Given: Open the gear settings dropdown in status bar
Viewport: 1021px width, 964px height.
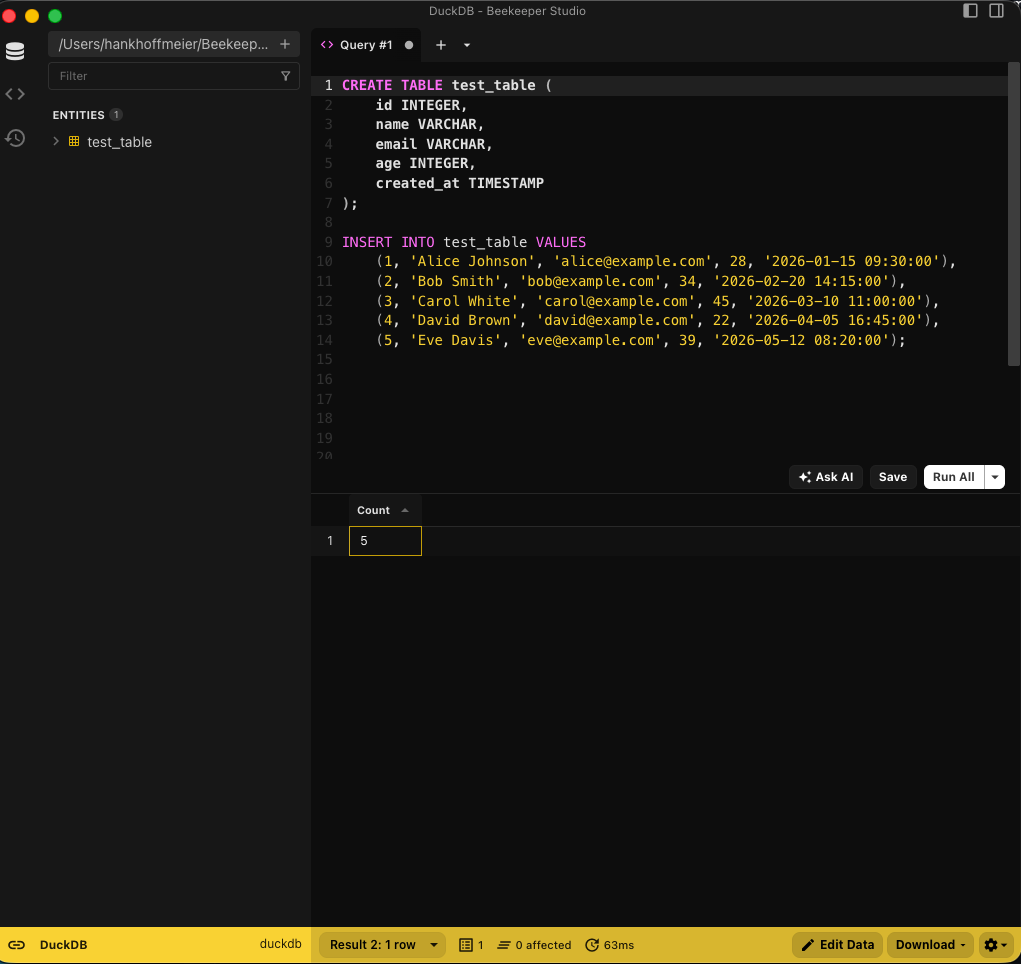Looking at the screenshot, I should click(996, 945).
